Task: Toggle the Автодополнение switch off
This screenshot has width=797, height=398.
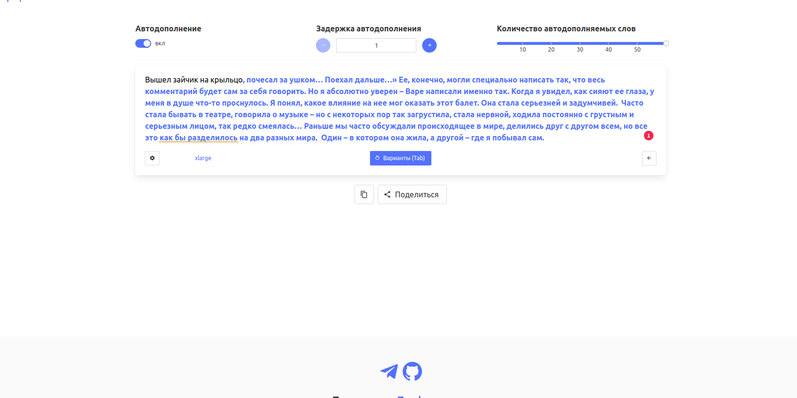Action: 143,44
